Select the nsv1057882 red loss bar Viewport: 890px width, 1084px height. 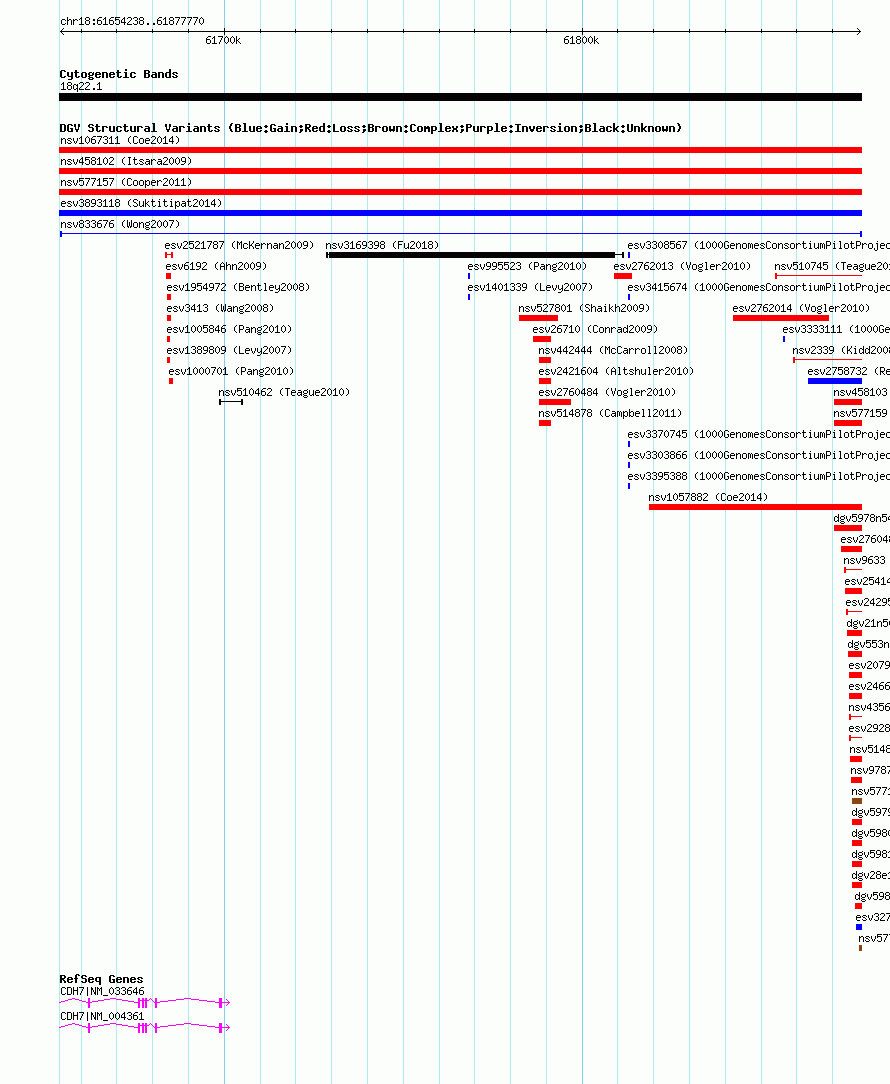pyautogui.click(x=755, y=507)
